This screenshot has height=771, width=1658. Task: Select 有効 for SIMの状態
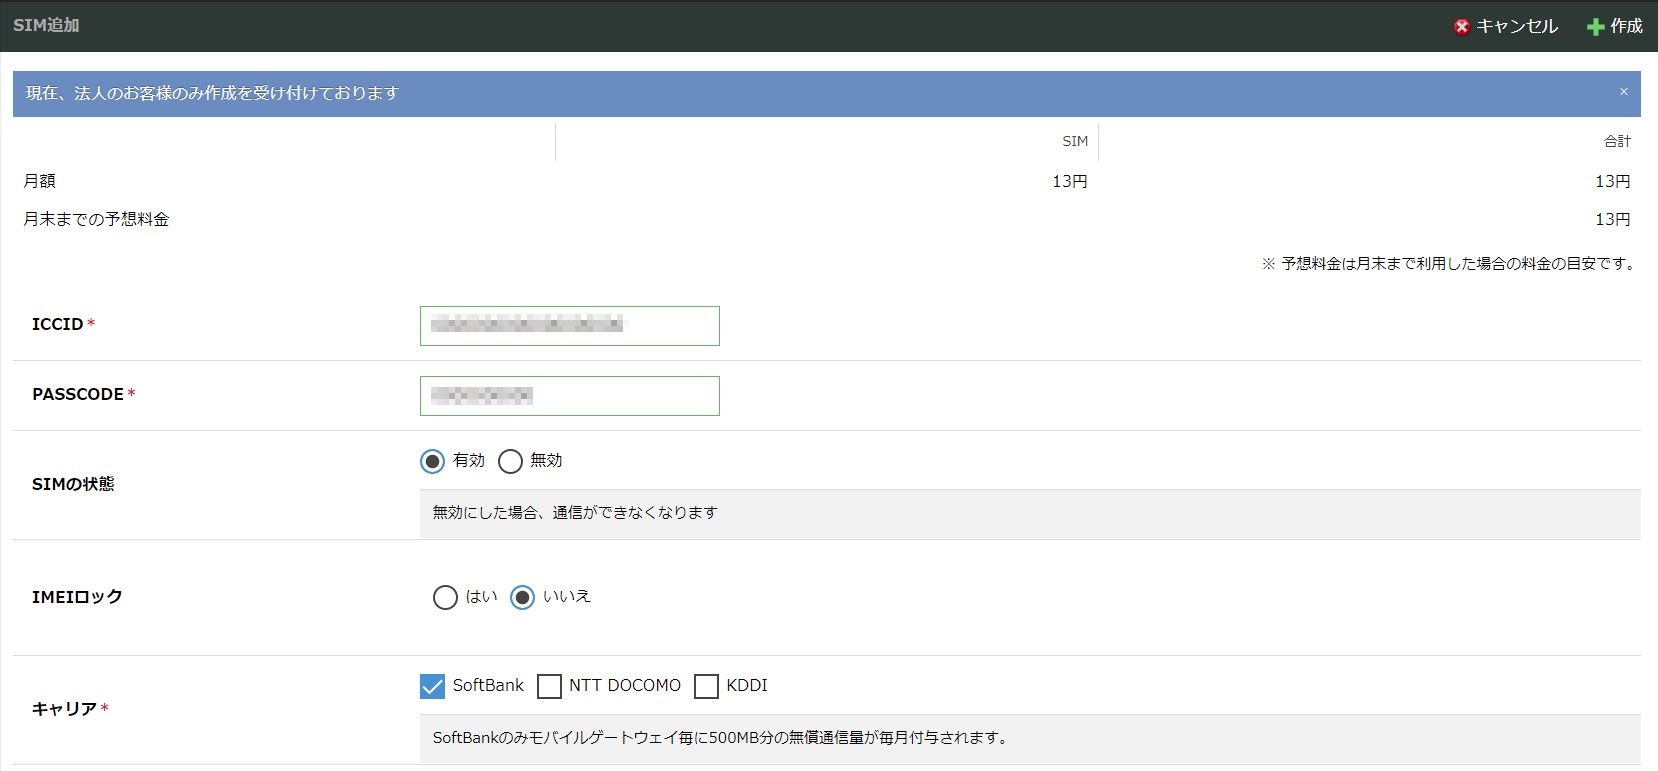432,461
